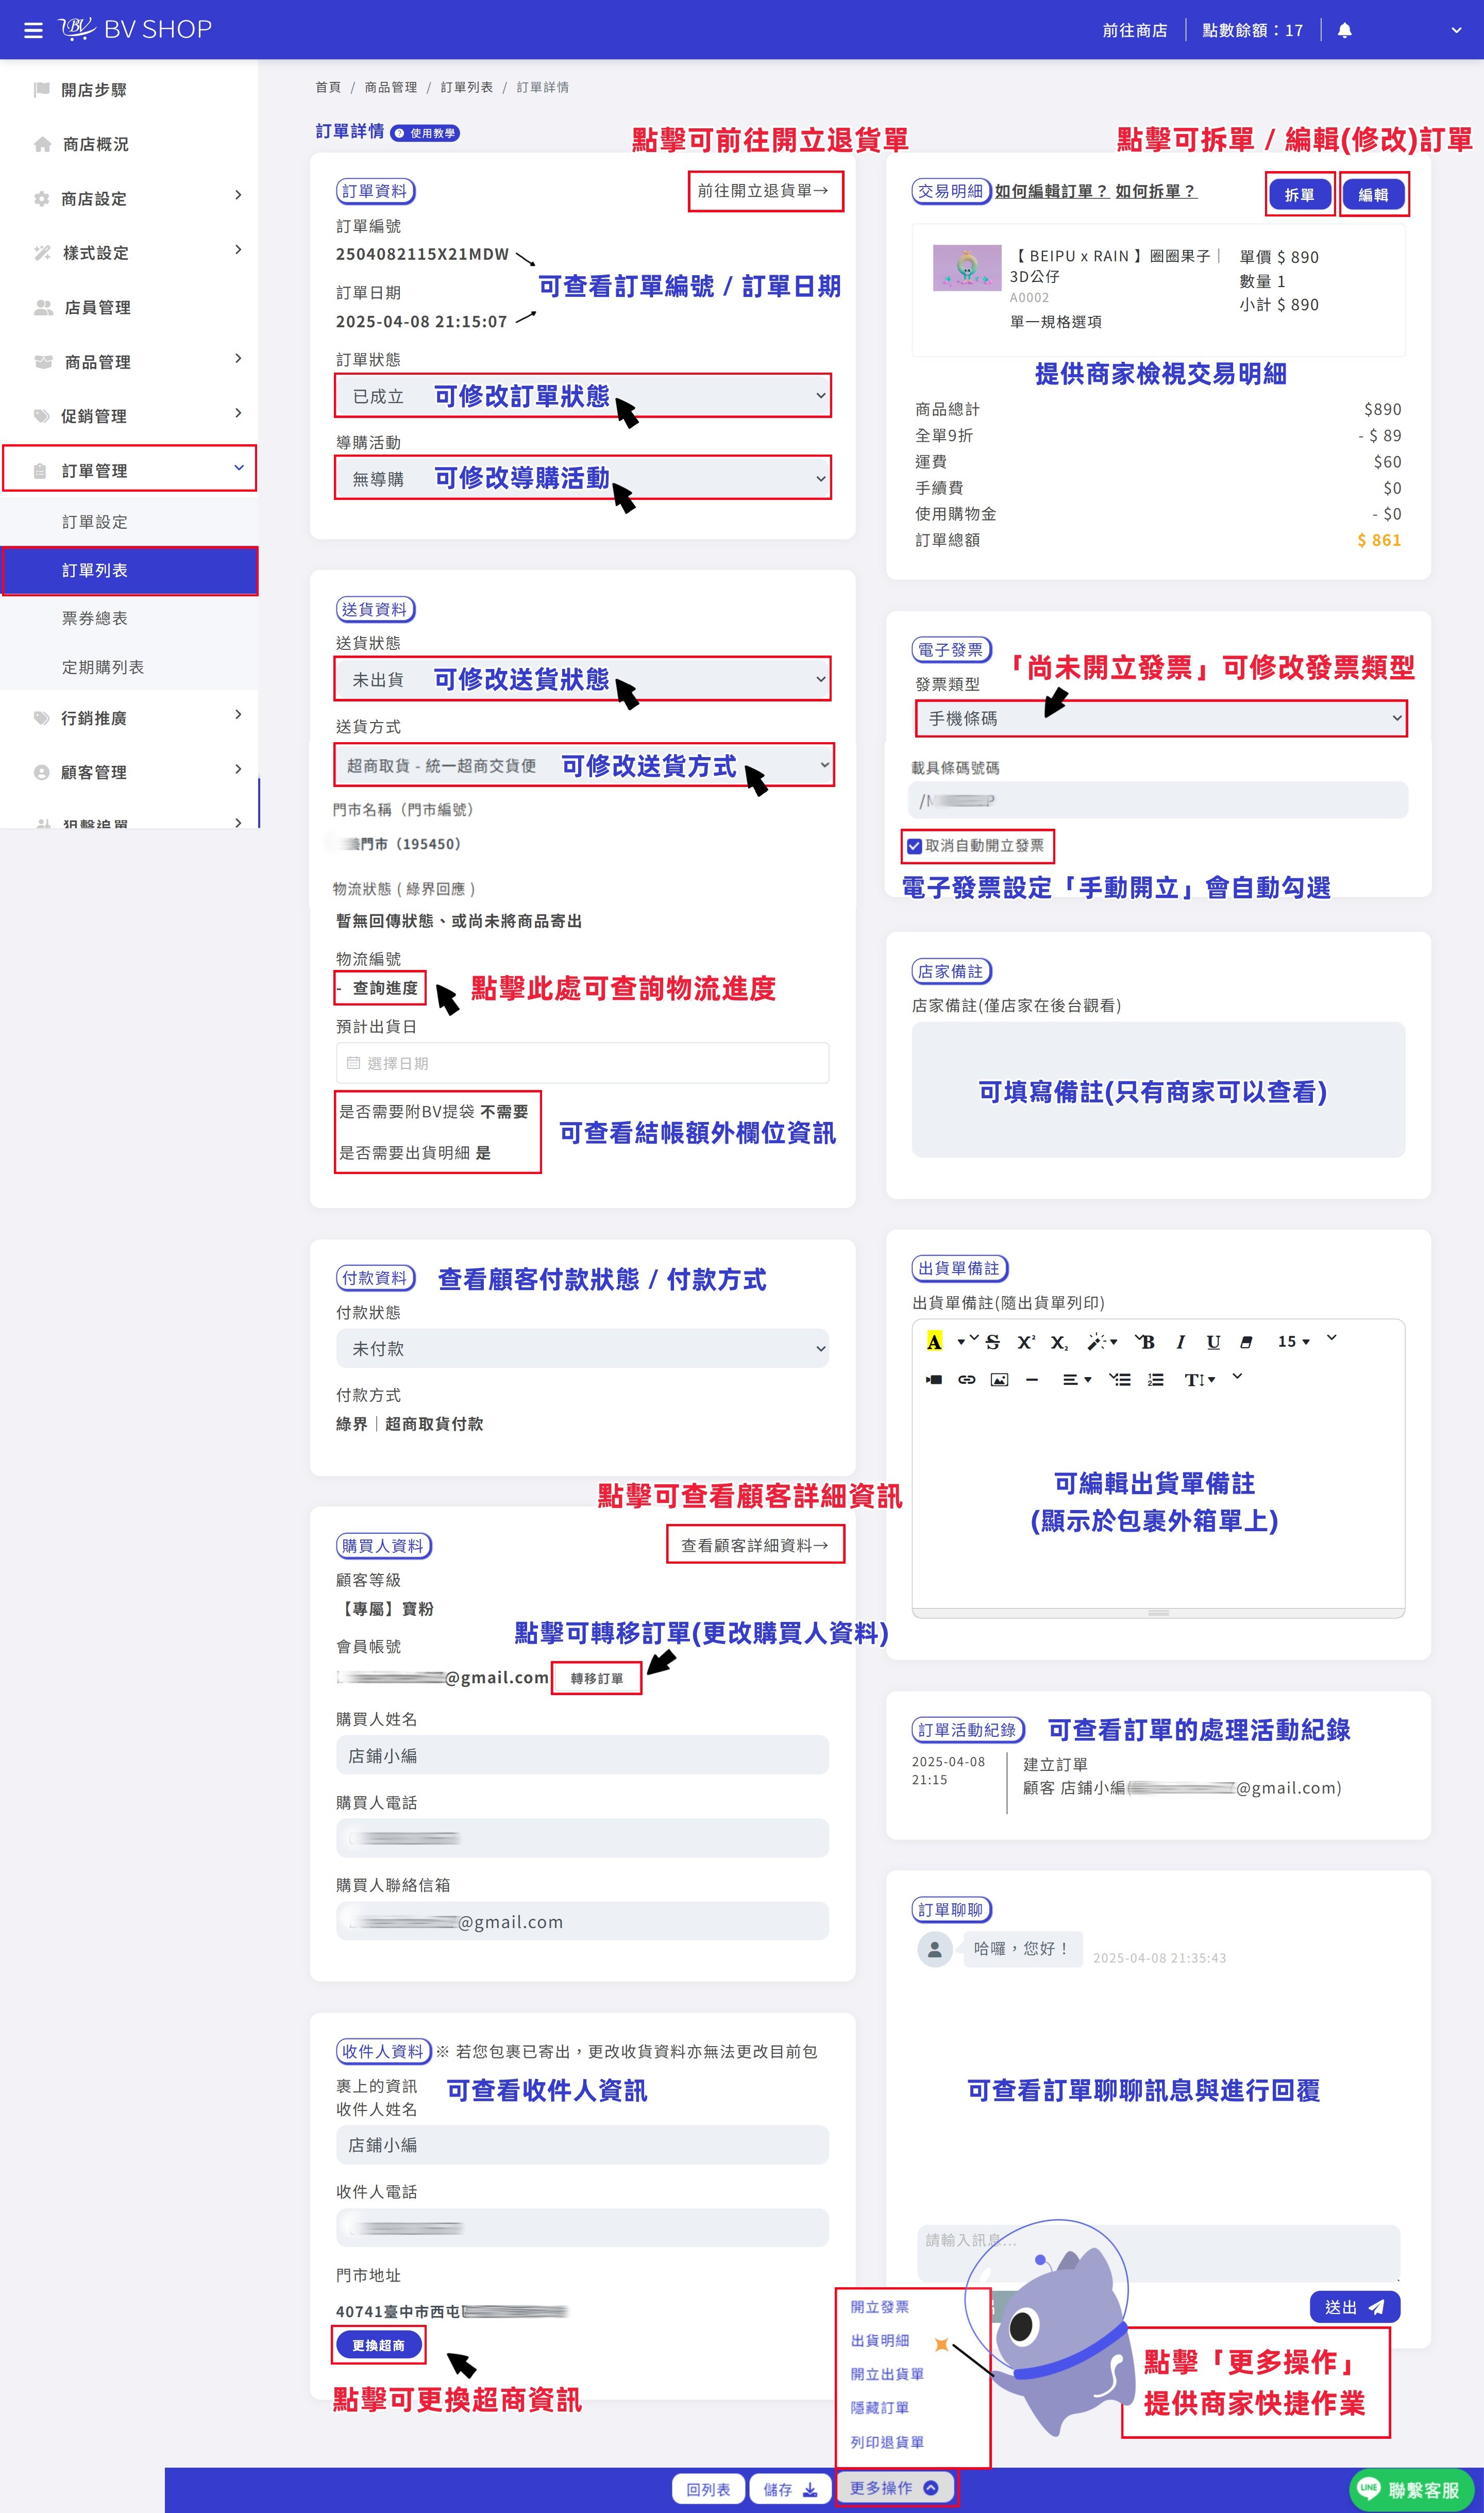Choose 列印退貨單 from the more-actions menu
The image size is (1484, 2513).
click(887, 2442)
